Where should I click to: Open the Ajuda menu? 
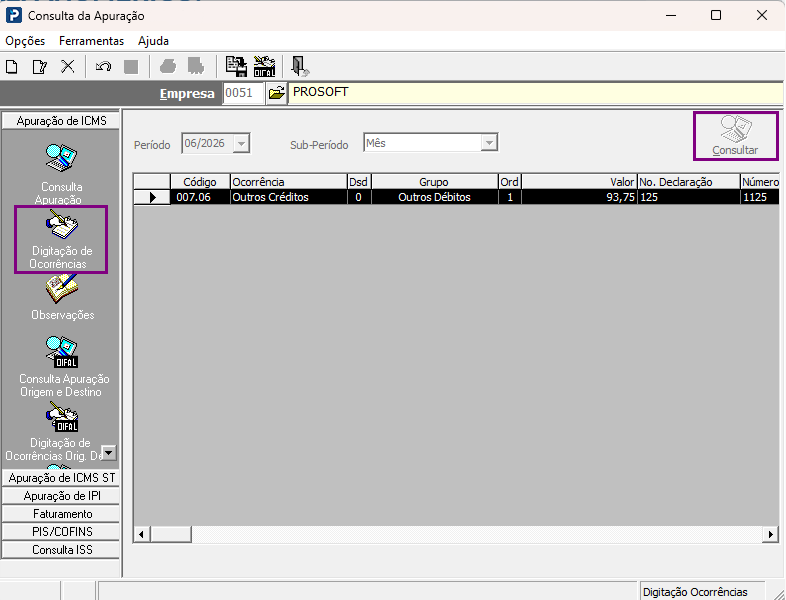(153, 41)
